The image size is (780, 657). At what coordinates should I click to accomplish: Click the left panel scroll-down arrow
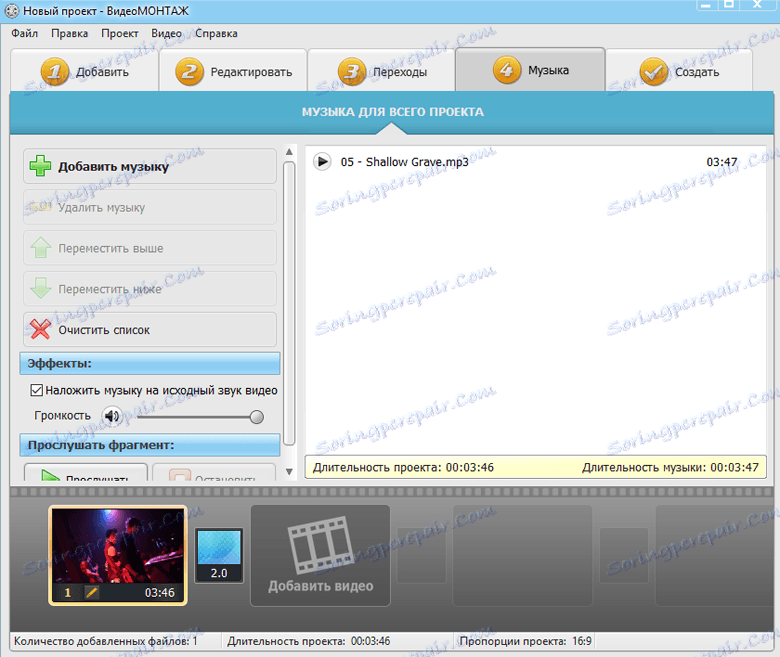pos(289,471)
